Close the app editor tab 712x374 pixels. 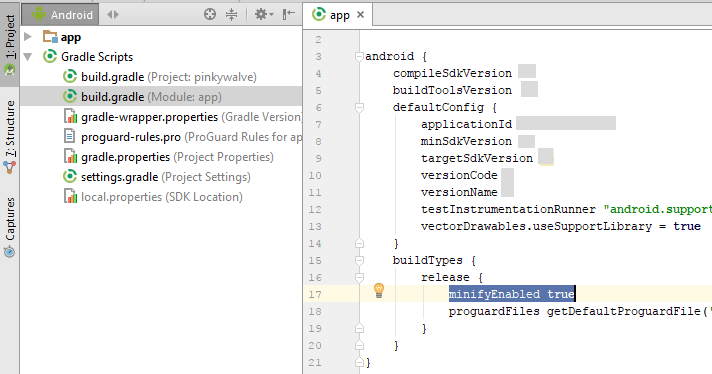coord(361,15)
